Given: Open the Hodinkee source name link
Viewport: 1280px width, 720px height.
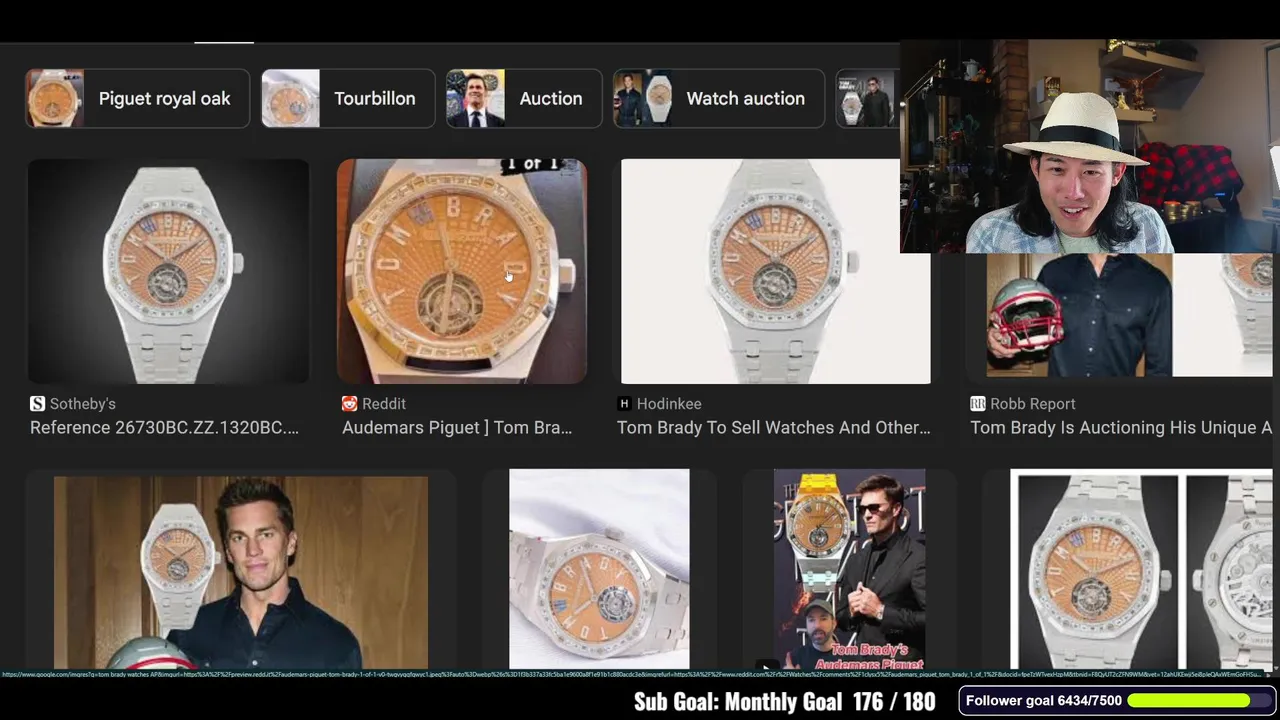Looking at the screenshot, I should tap(669, 404).
